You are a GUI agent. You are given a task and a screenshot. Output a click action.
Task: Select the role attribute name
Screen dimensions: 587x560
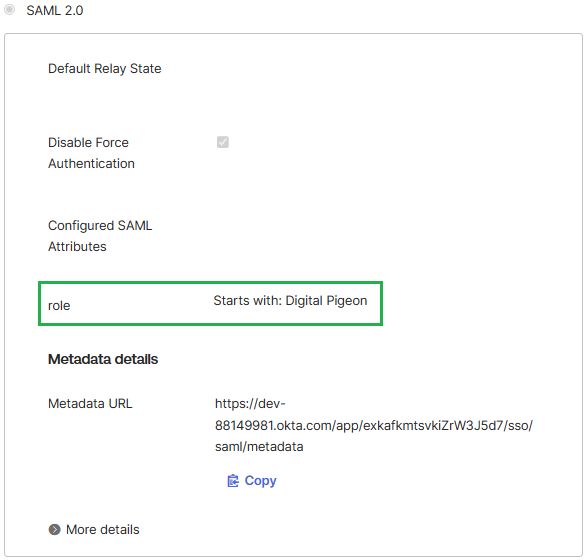tap(59, 306)
